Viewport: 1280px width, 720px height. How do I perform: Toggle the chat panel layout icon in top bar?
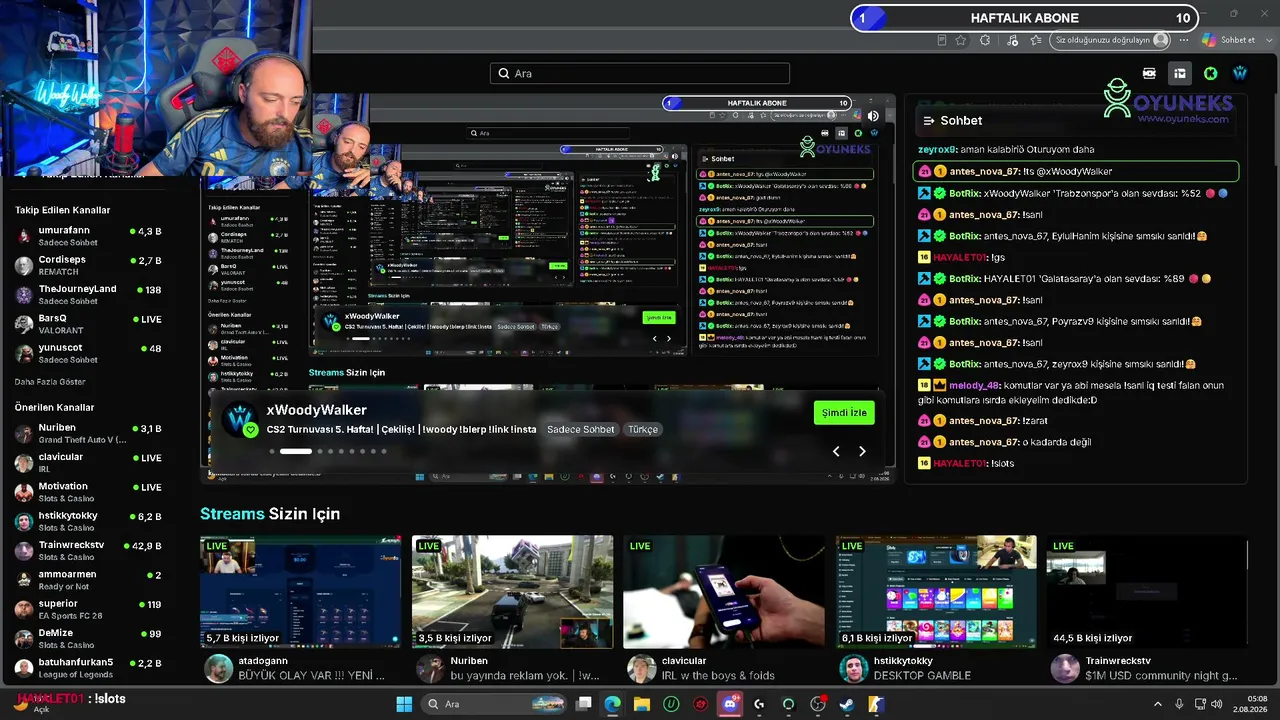[1180, 73]
